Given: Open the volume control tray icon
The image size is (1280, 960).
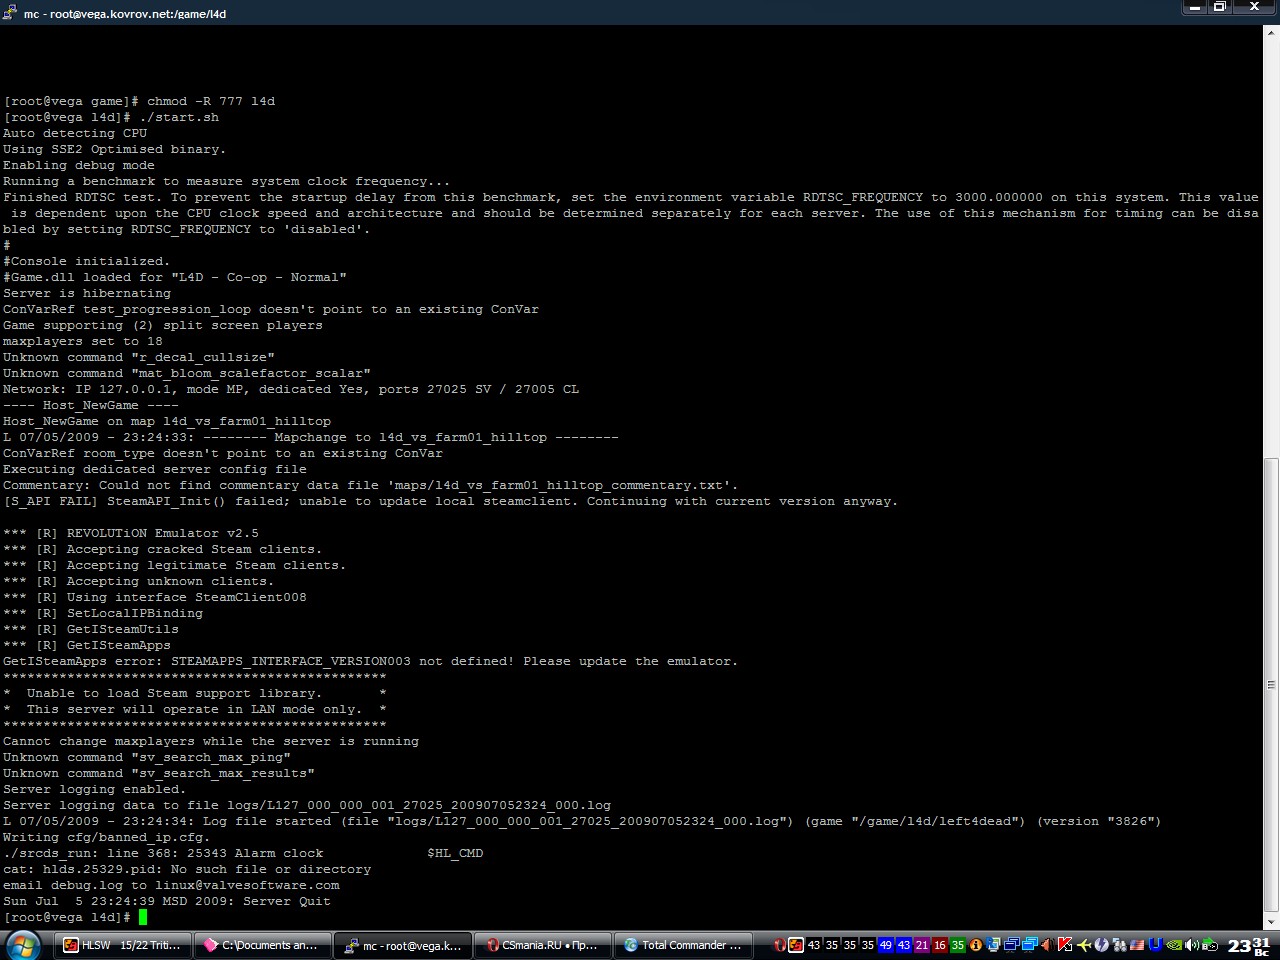Looking at the screenshot, I should (1192, 945).
